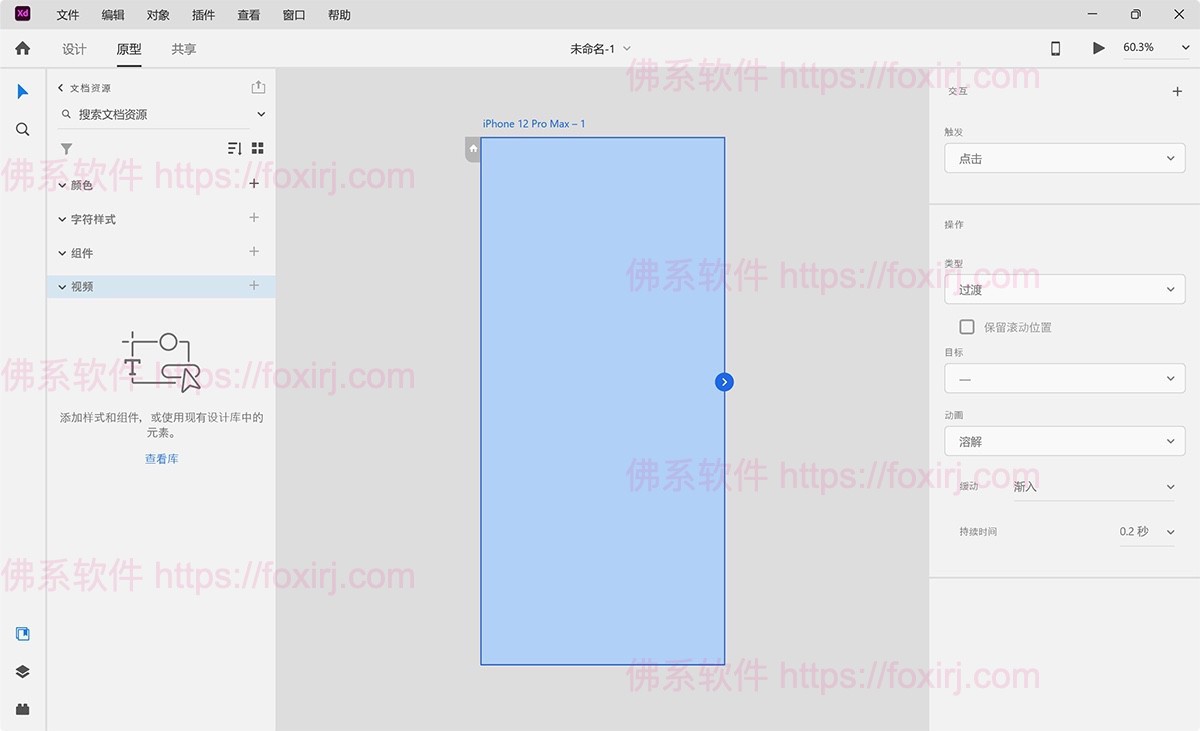This screenshot has height=731, width=1200.
Task: Click the Home icon in top bar
Action: click(x=22, y=48)
